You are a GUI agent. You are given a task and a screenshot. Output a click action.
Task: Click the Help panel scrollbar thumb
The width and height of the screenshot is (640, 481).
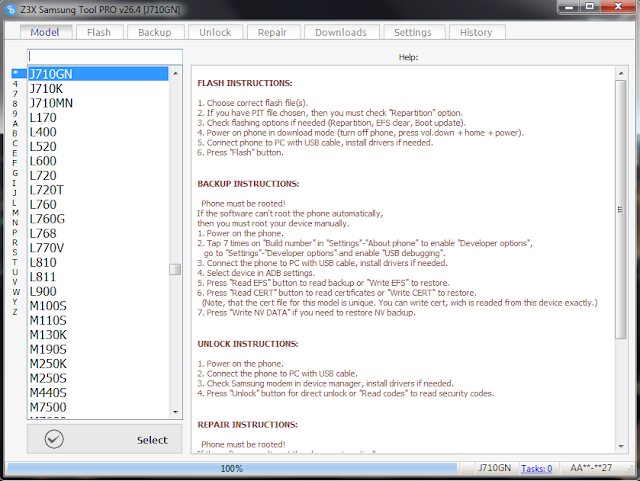[x=621, y=209]
